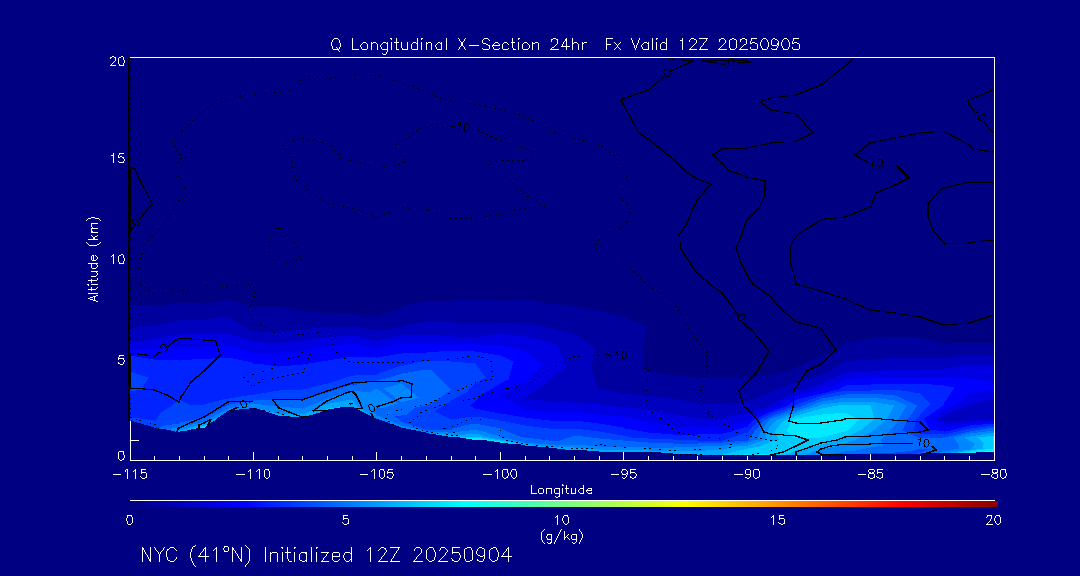Viewport: 1080px width, 576px height.
Task: Click the -90 longitude tick label
Action: click(747, 475)
